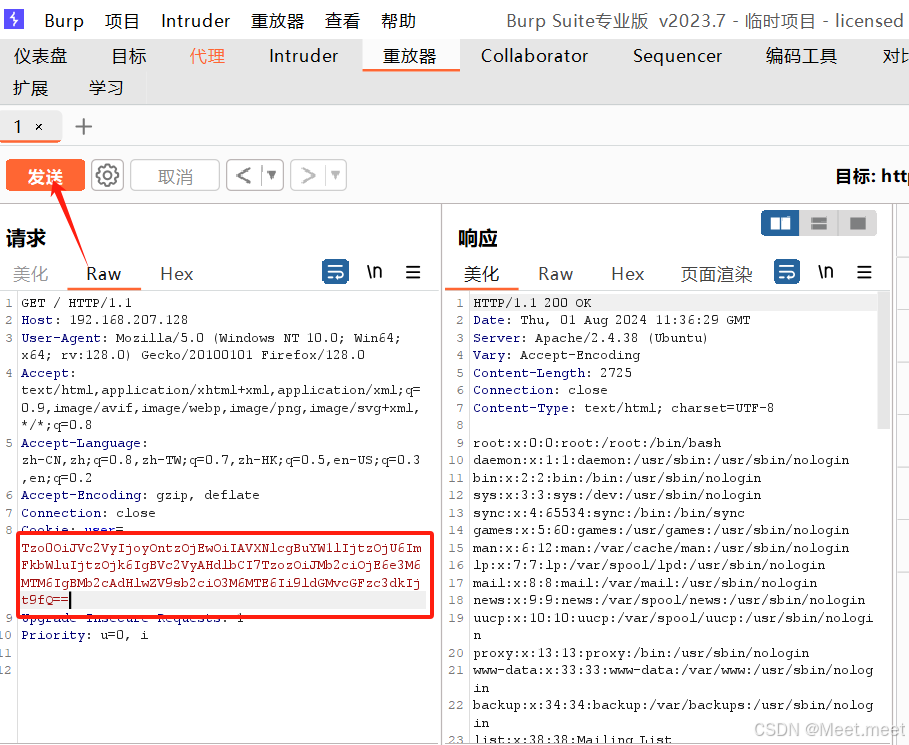
Task: Click the Host header line in request
Action: click(x=104, y=319)
